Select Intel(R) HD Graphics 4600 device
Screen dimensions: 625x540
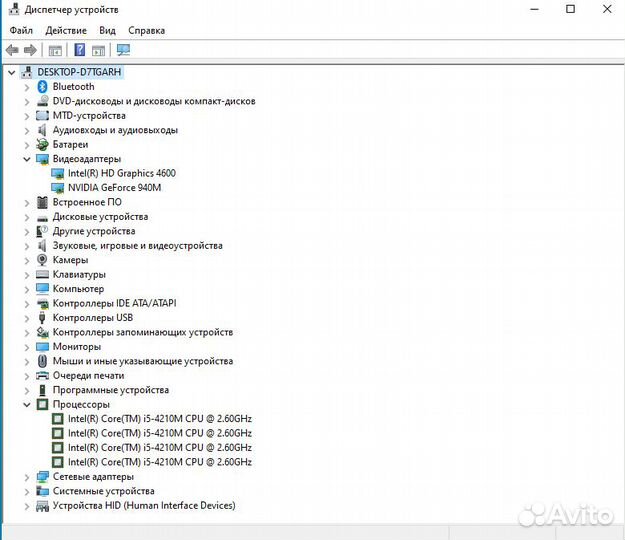click(x=122, y=173)
